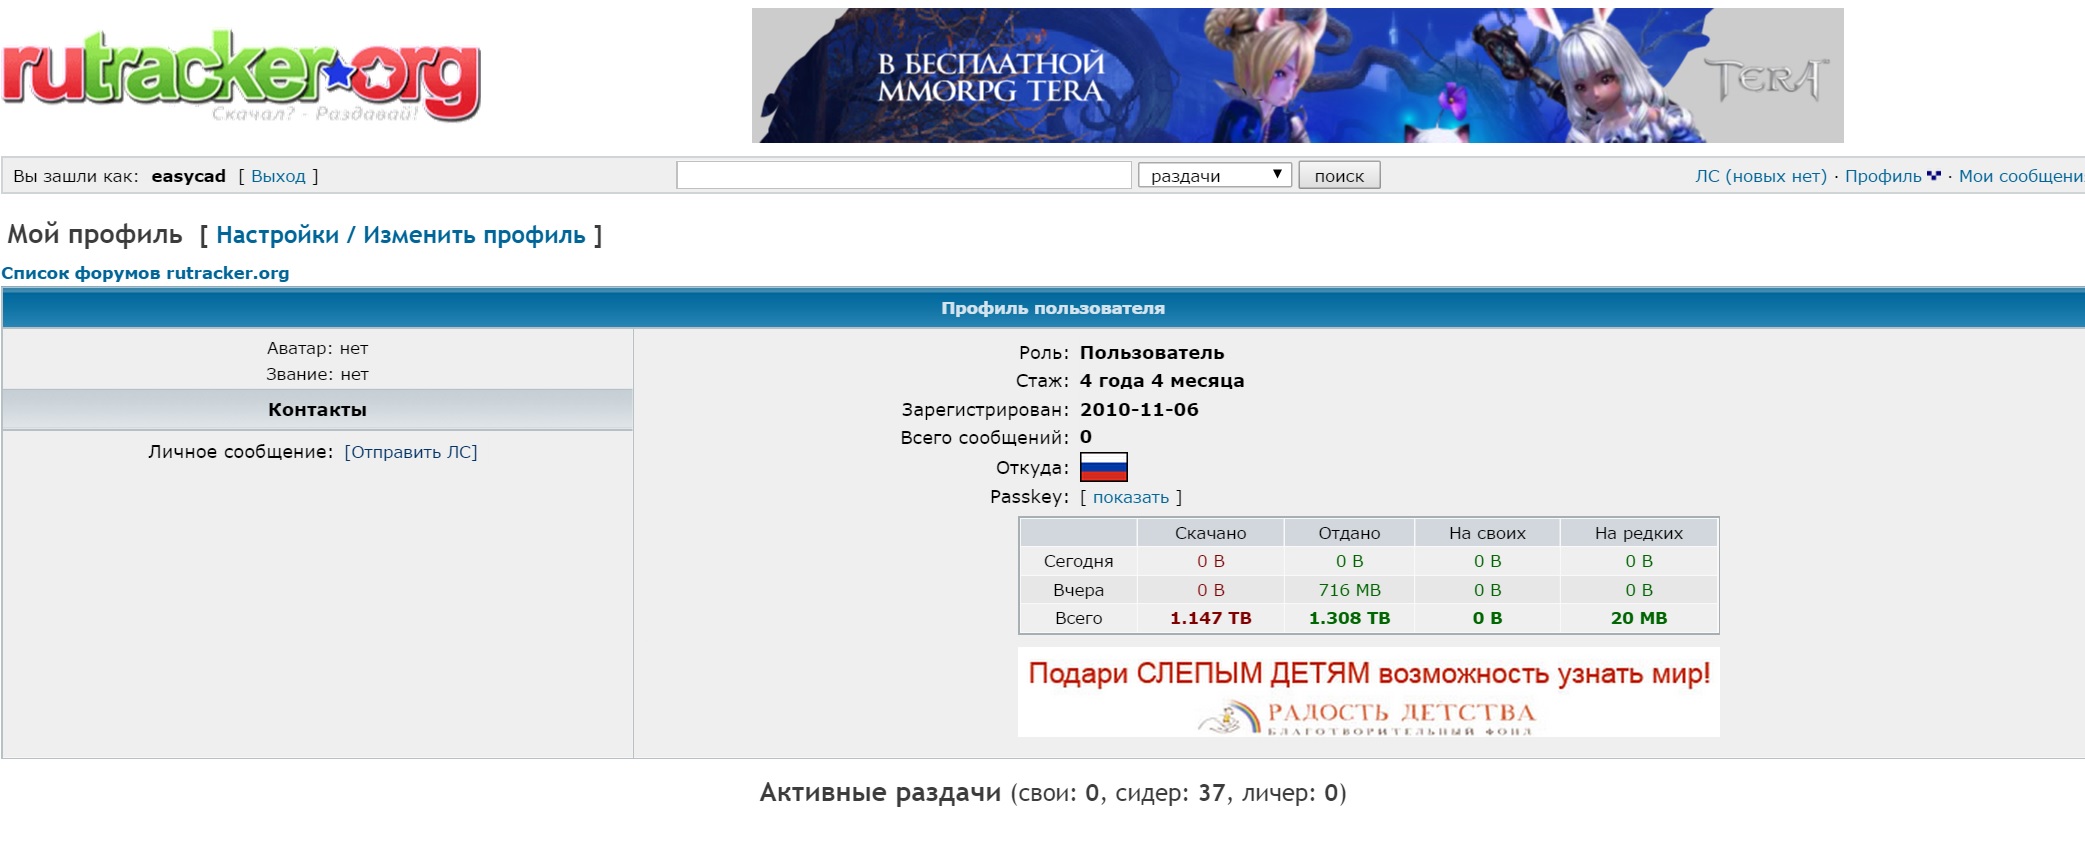Click the Passkey label

point(1029,497)
